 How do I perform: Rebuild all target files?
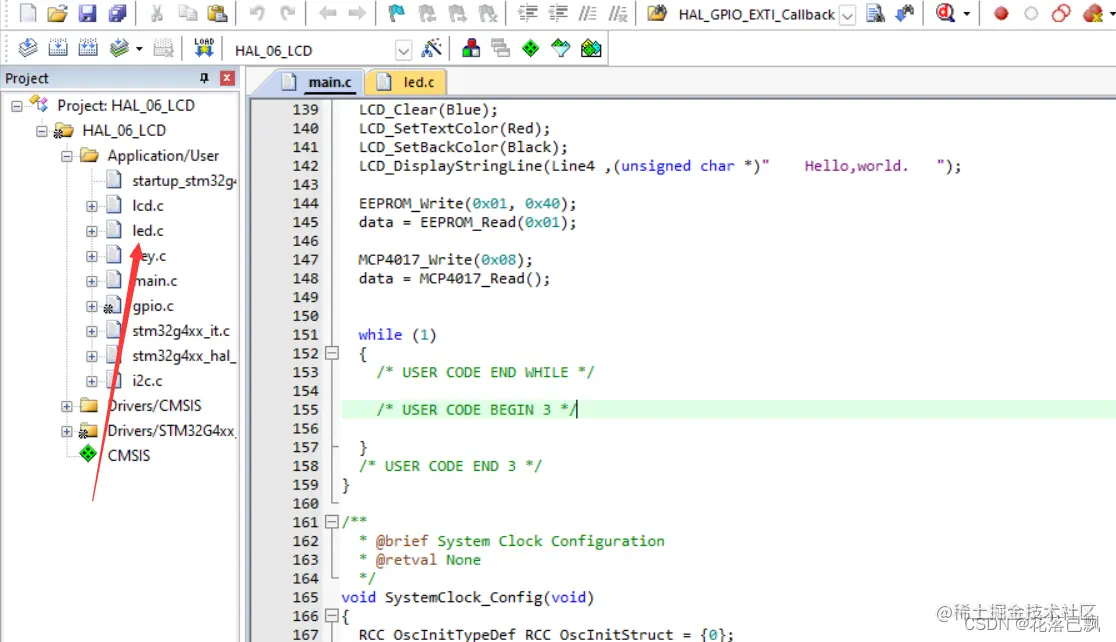[x=88, y=48]
